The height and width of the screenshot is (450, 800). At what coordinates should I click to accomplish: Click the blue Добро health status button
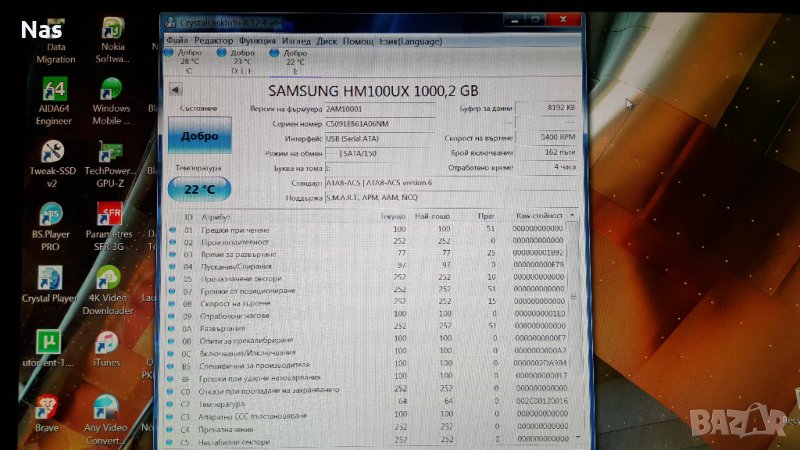200,137
